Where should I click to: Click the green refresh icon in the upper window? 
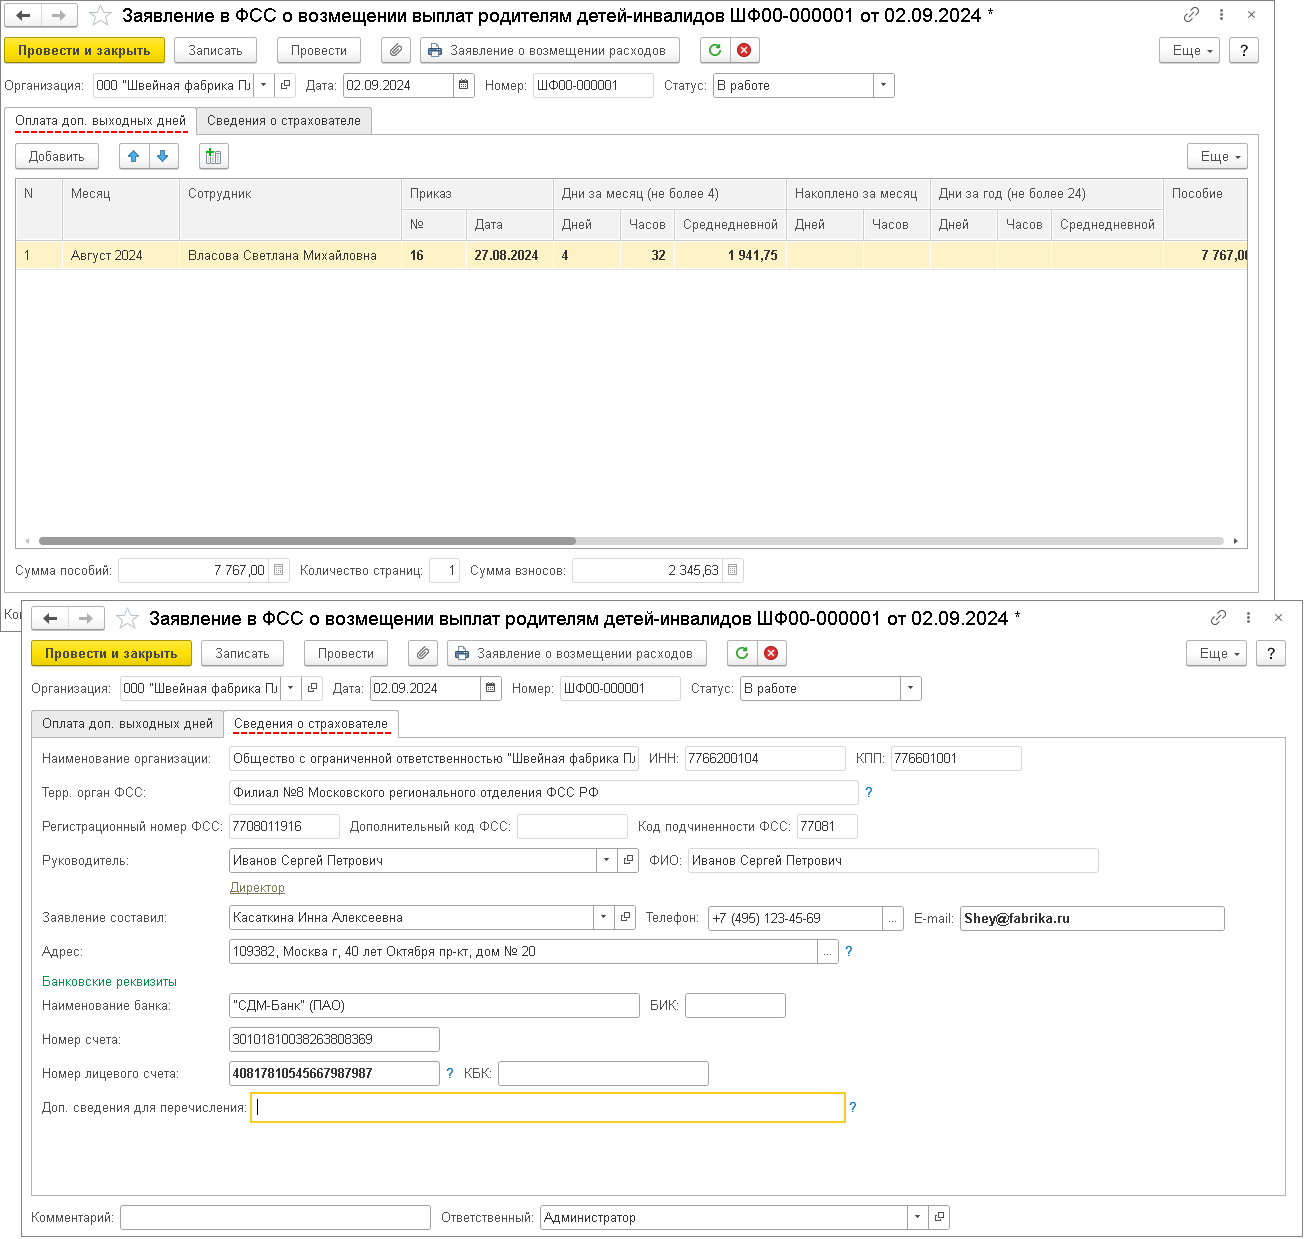715,50
